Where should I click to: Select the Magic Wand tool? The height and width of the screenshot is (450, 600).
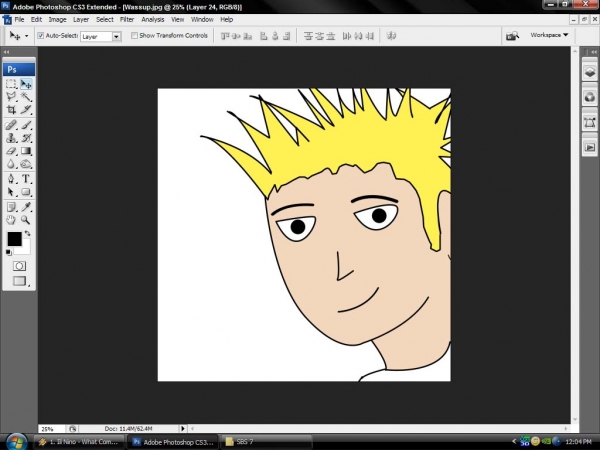pyautogui.click(x=26, y=97)
